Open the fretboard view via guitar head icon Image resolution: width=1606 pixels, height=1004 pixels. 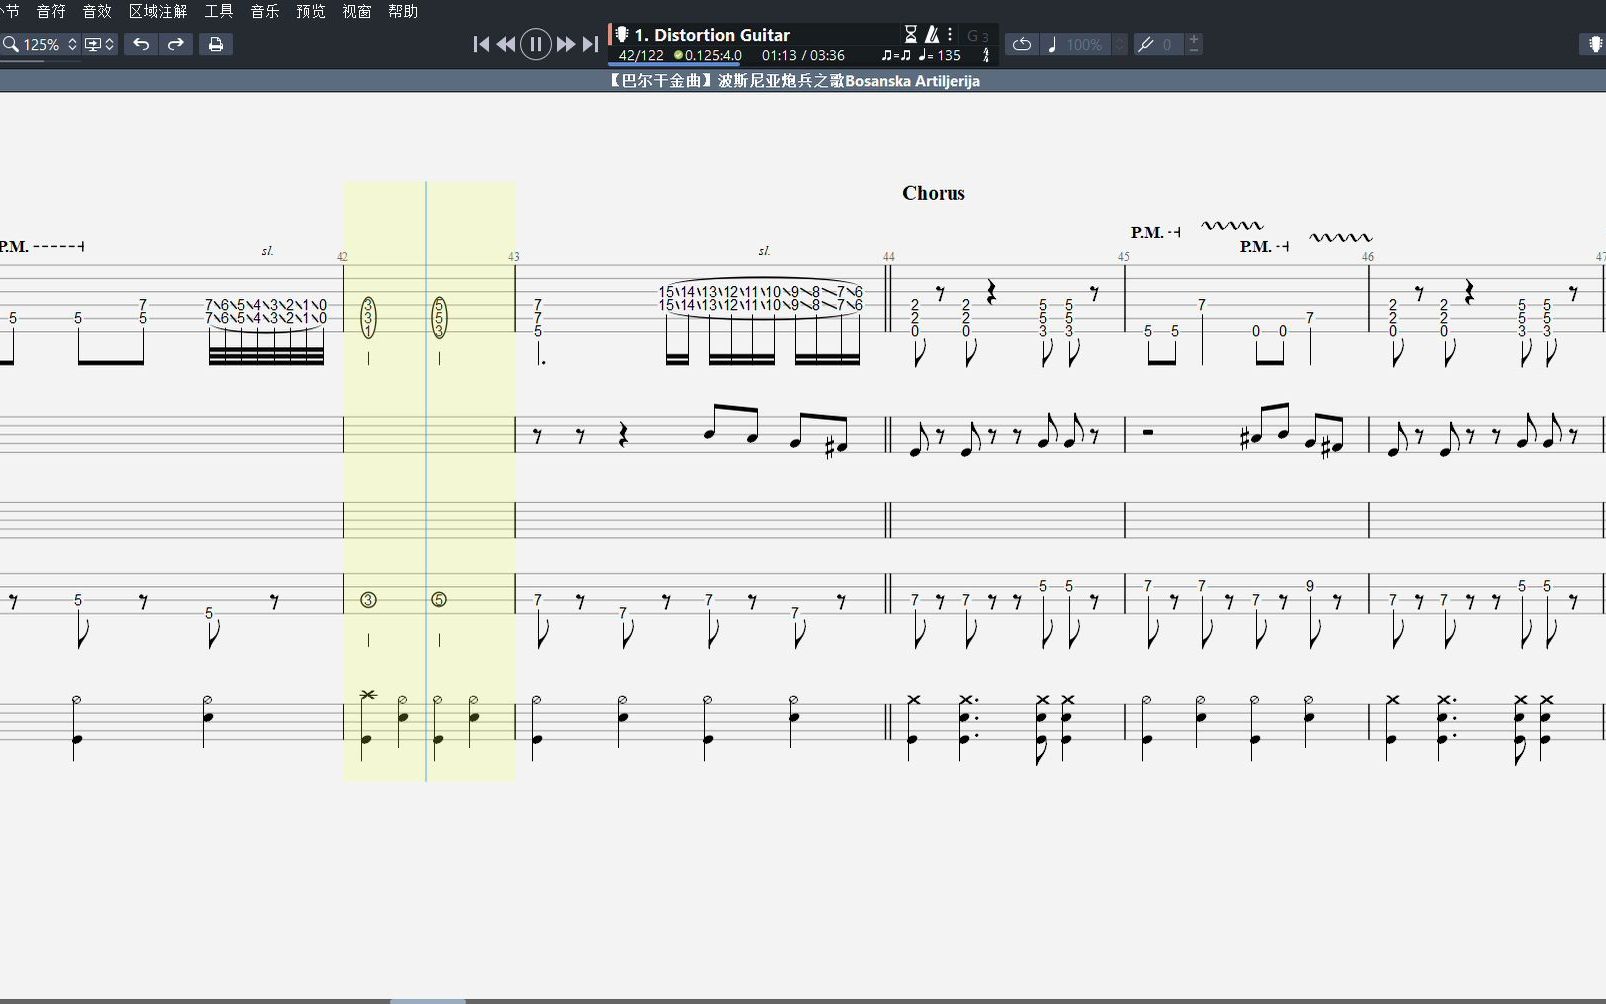(1594, 44)
